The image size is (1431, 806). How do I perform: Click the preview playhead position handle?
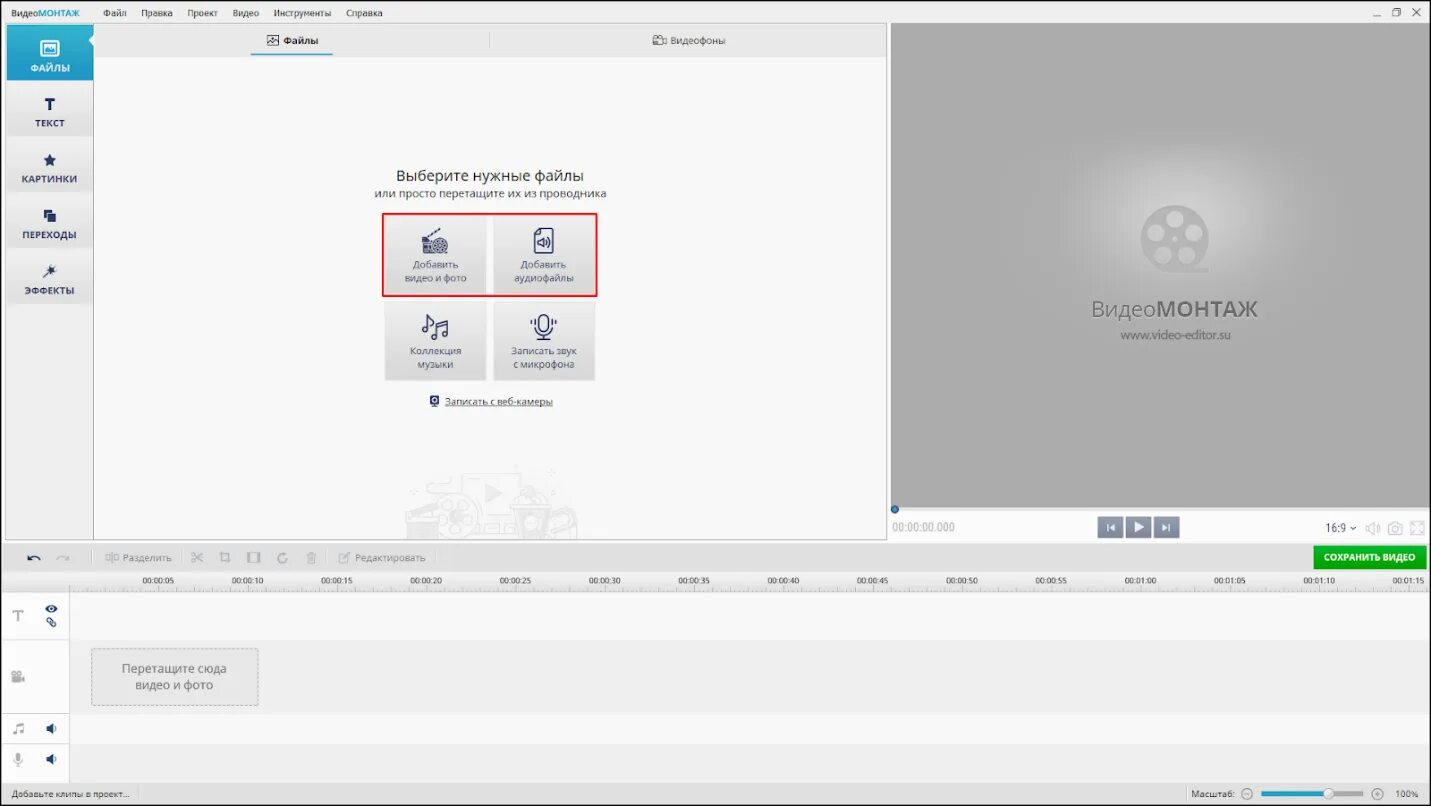(895, 509)
